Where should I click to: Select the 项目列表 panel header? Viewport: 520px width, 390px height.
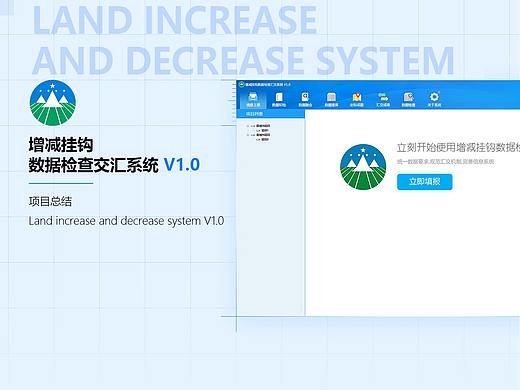click(x=270, y=114)
